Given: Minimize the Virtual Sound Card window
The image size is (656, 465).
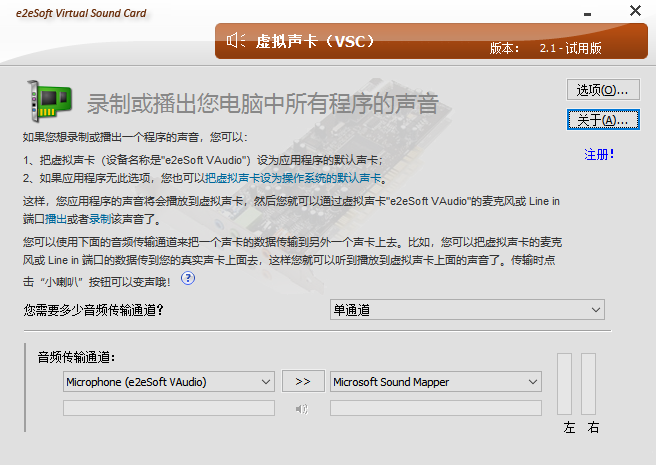Looking at the screenshot, I should coord(587,14).
